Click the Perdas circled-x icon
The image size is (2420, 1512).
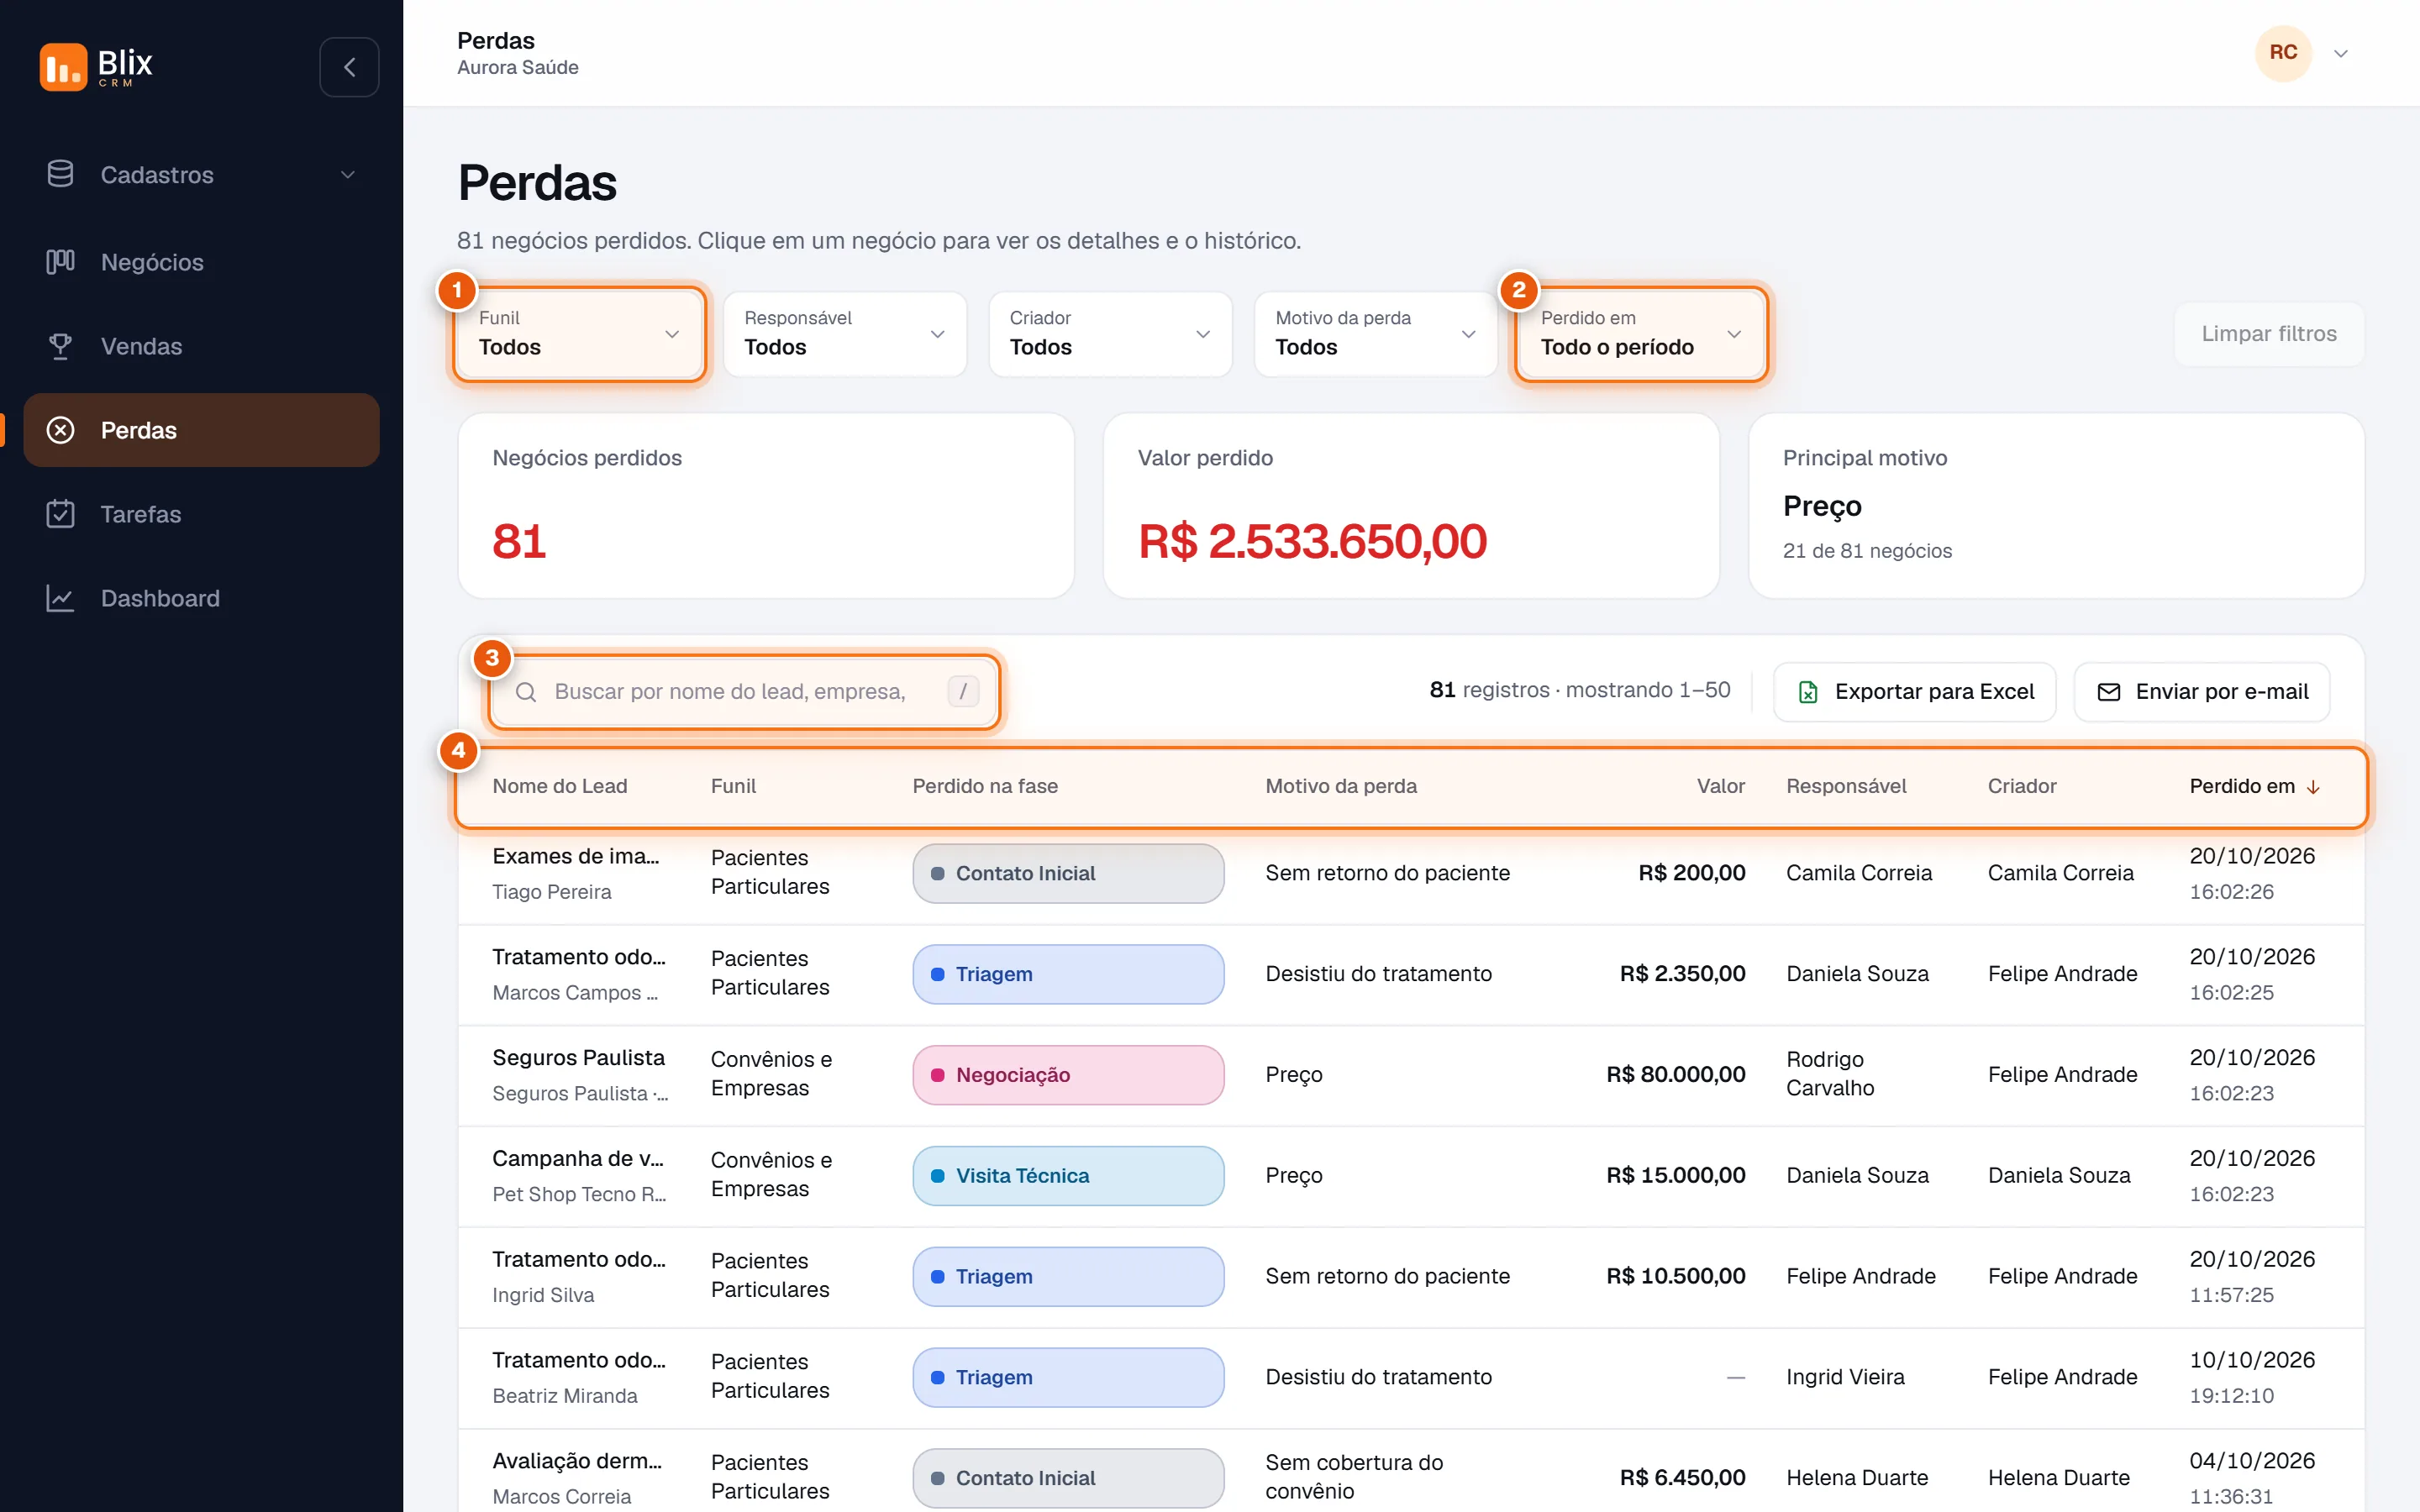[x=60, y=430]
